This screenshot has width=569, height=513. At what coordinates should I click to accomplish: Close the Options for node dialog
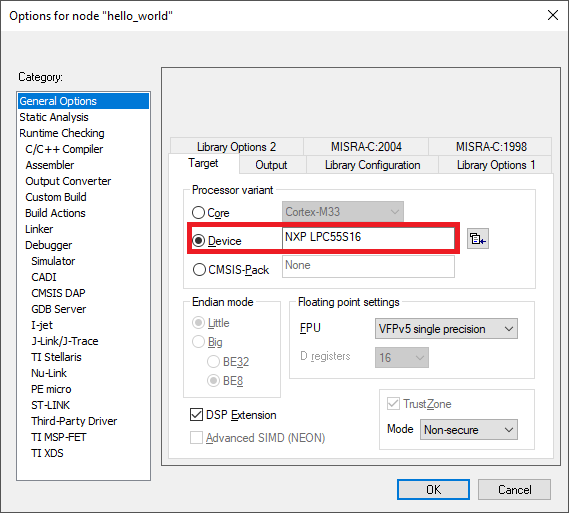(553, 15)
